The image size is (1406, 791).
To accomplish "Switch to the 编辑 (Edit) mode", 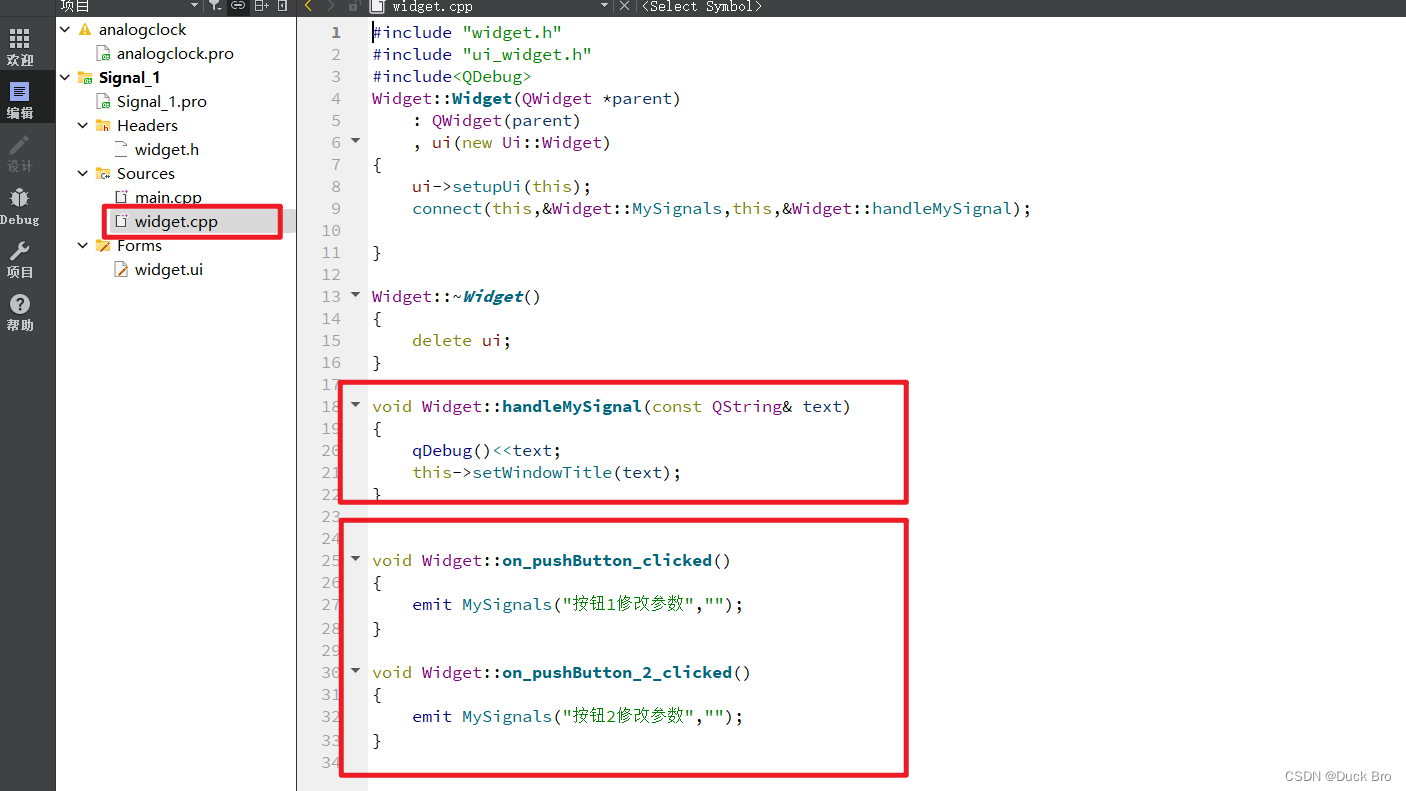I will coord(19,101).
